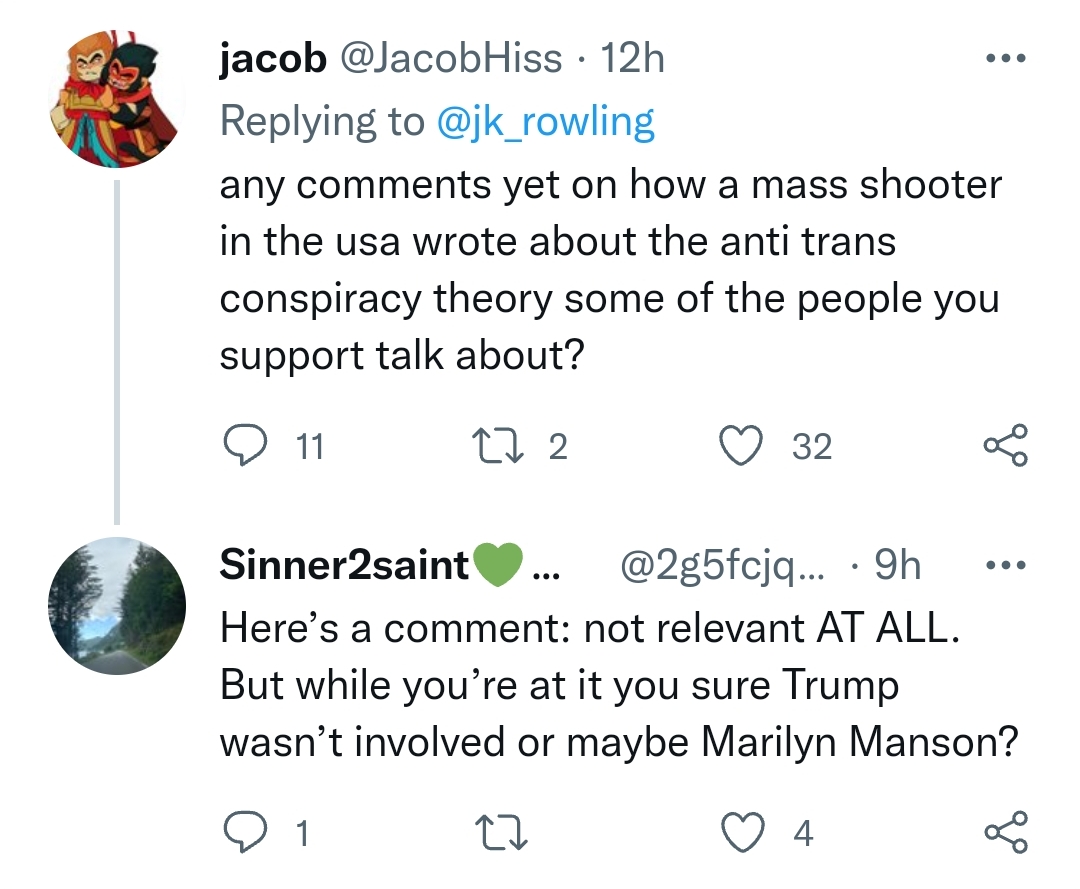
Task: Retweet Sinner2saint's reply
Action: tap(501, 832)
